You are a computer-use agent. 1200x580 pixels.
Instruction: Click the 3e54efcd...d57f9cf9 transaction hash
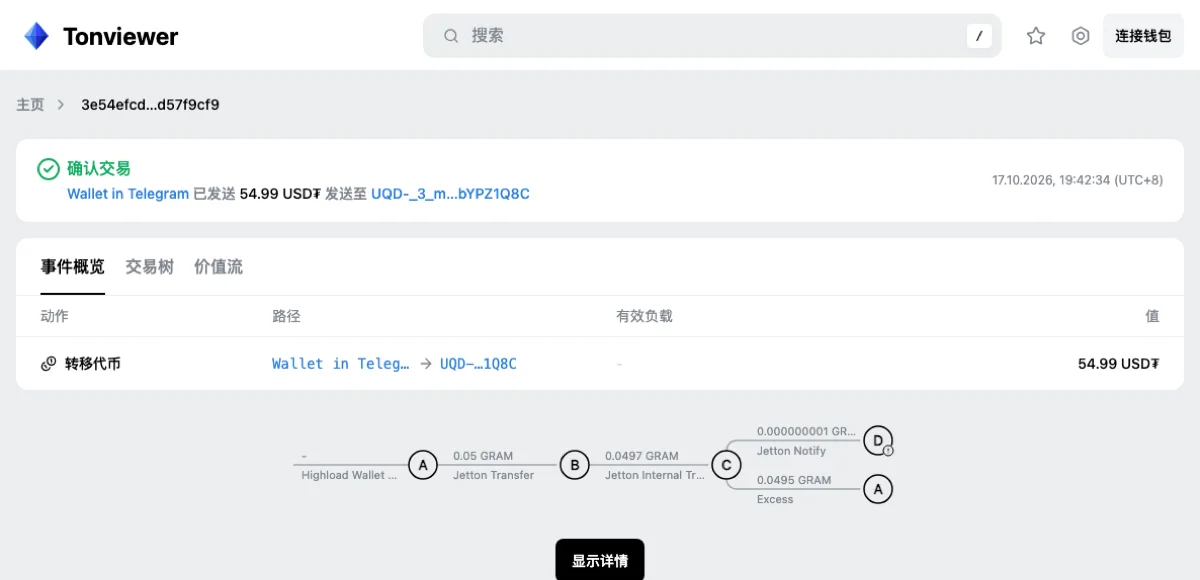click(150, 104)
